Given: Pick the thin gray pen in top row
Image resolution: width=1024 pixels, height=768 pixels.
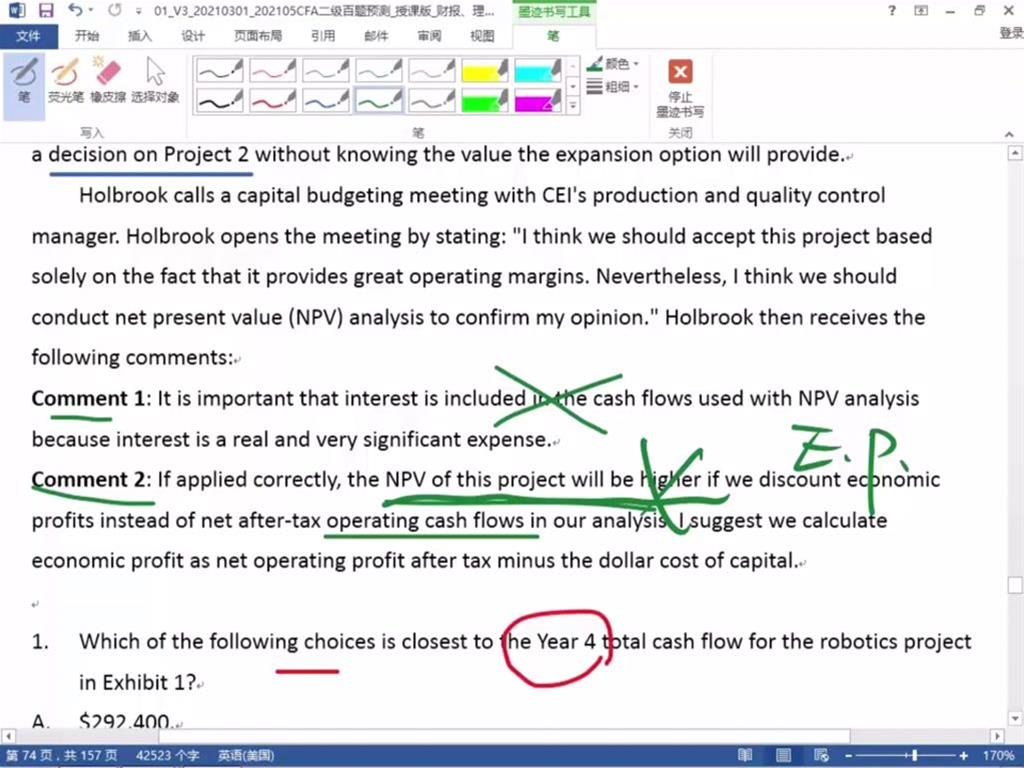Looking at the screenshot, I should pos(432,71).
